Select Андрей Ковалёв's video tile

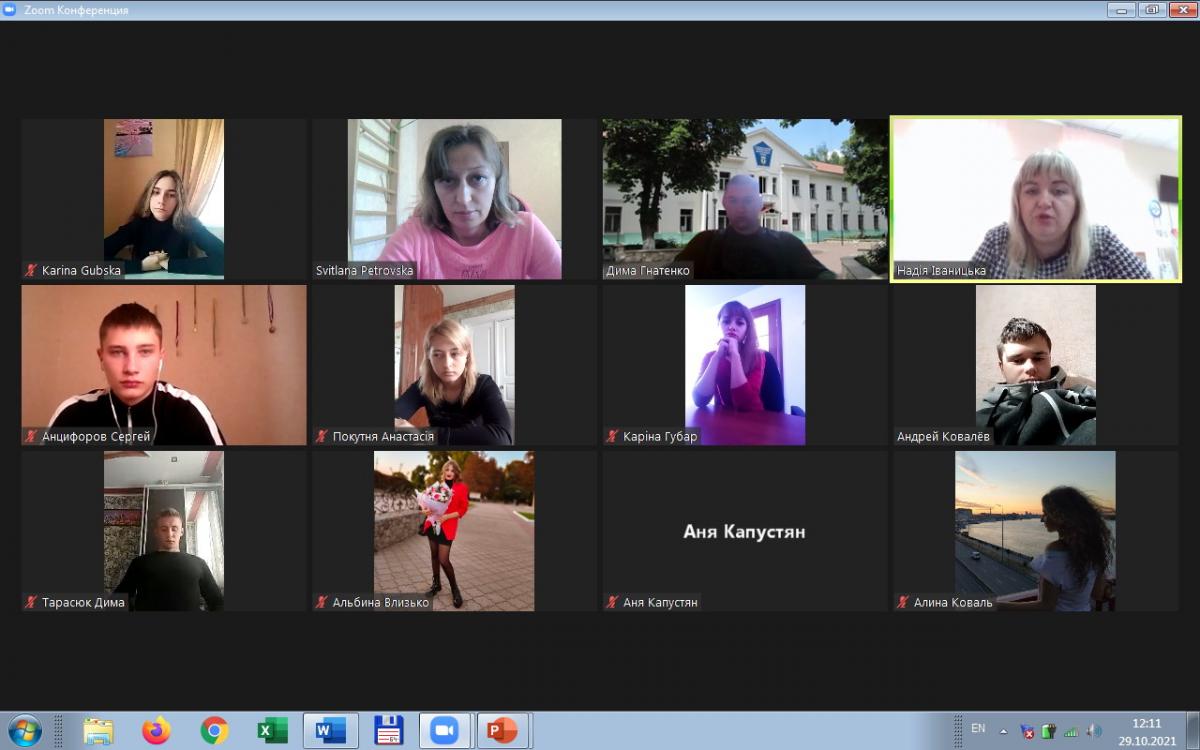[1035, 365]
